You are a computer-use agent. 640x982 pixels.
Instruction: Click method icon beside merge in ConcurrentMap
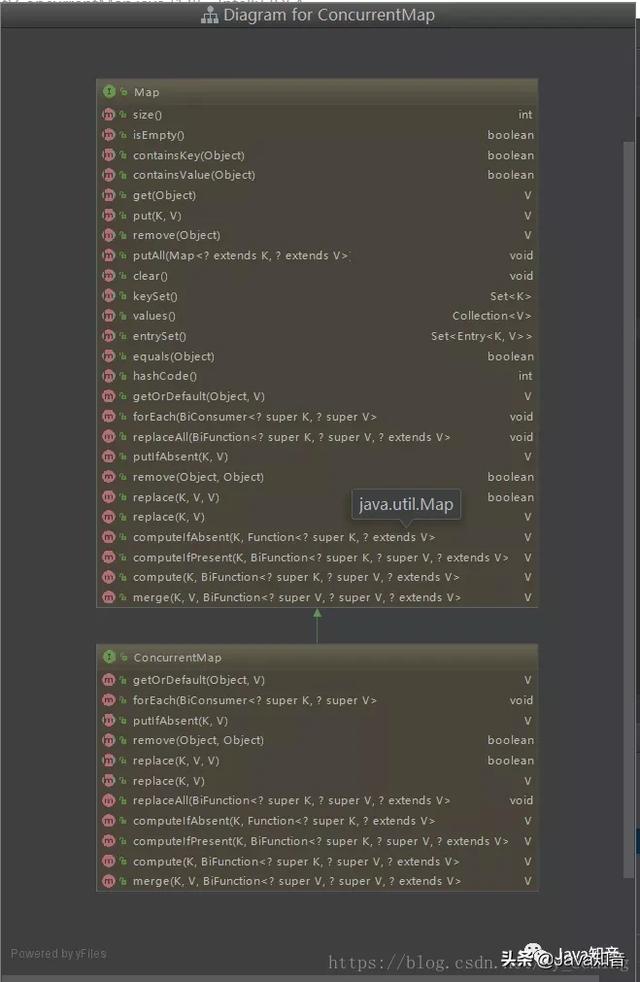(x=108, y=881)
